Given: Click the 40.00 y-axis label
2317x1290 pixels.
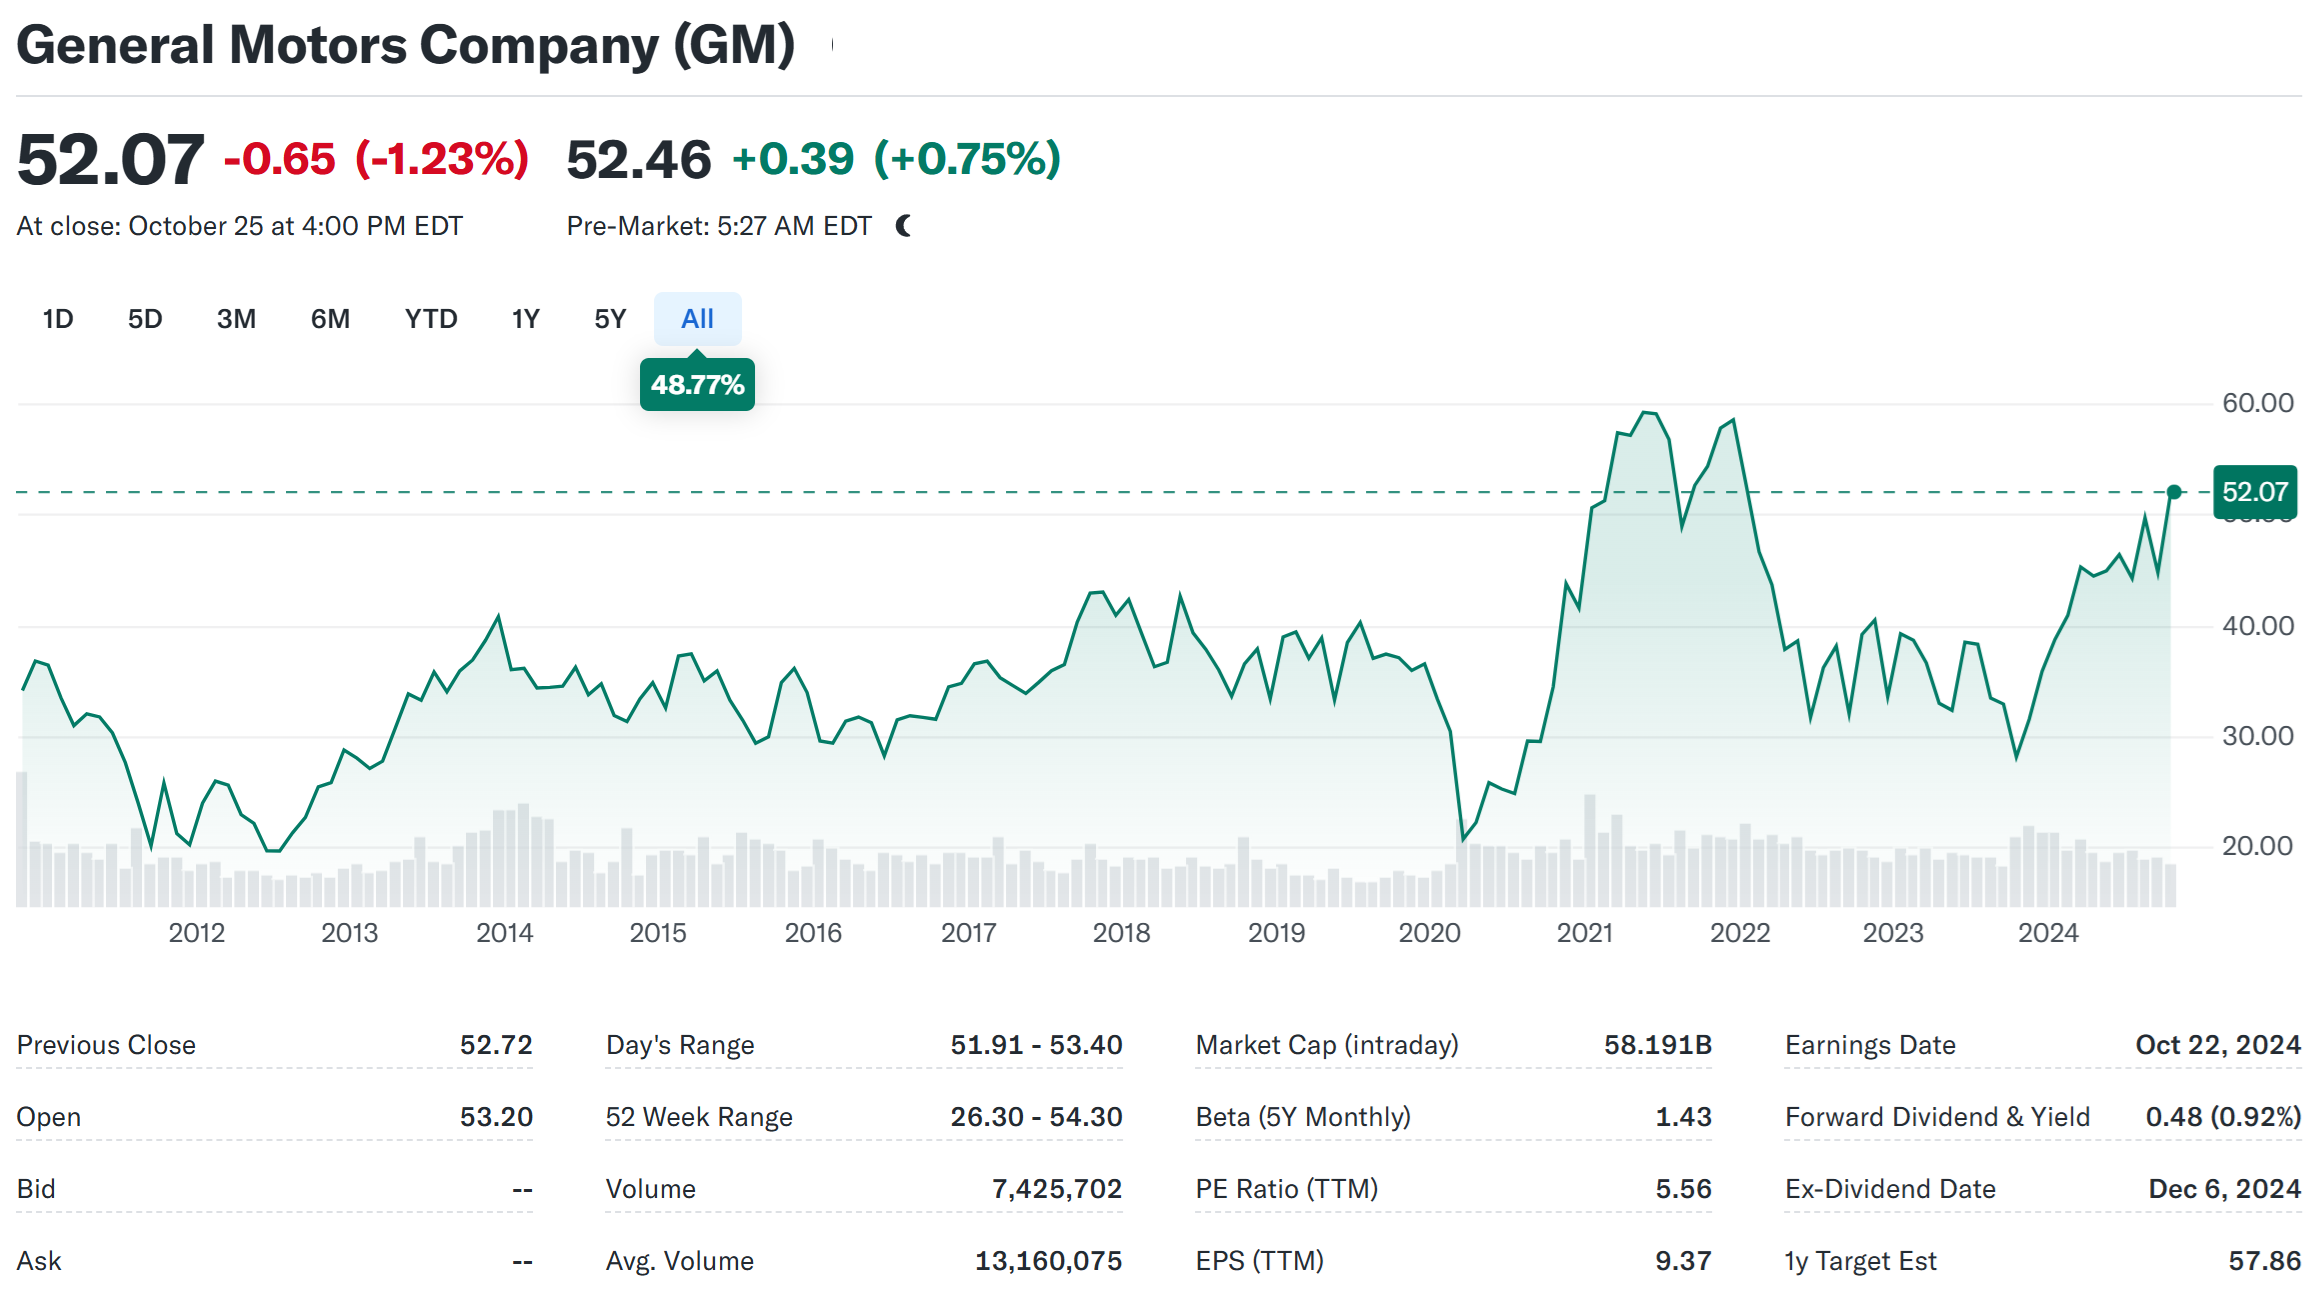Looking at the screenshot, I should pos(2258,626).
